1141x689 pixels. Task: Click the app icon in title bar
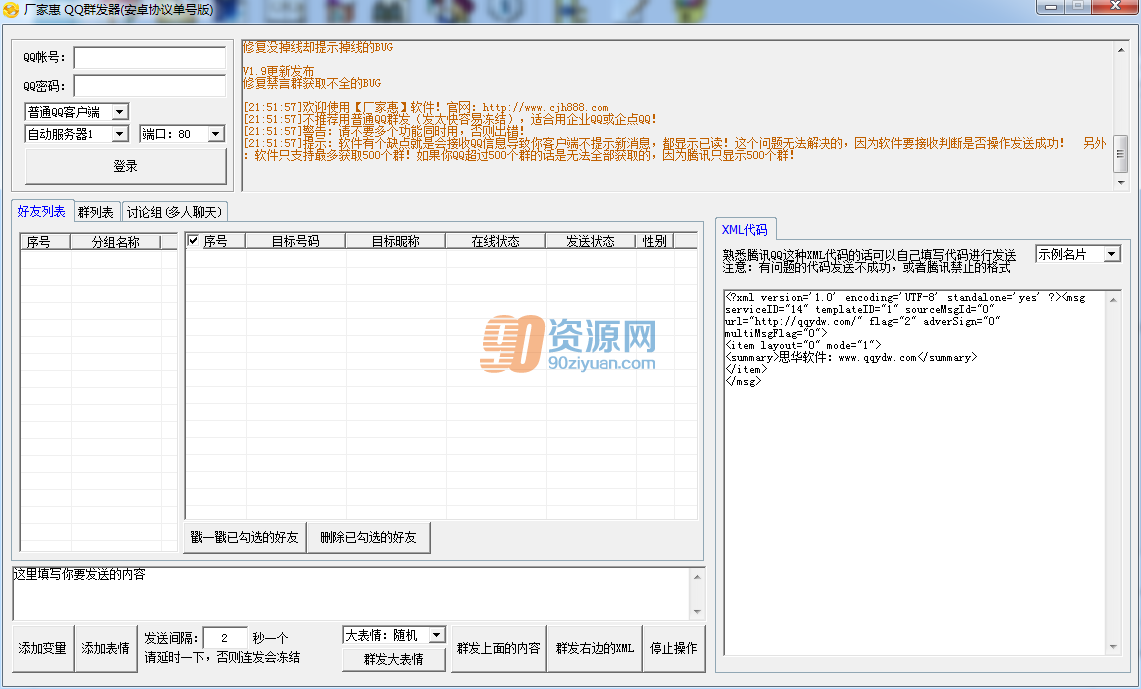pos(10,9)
